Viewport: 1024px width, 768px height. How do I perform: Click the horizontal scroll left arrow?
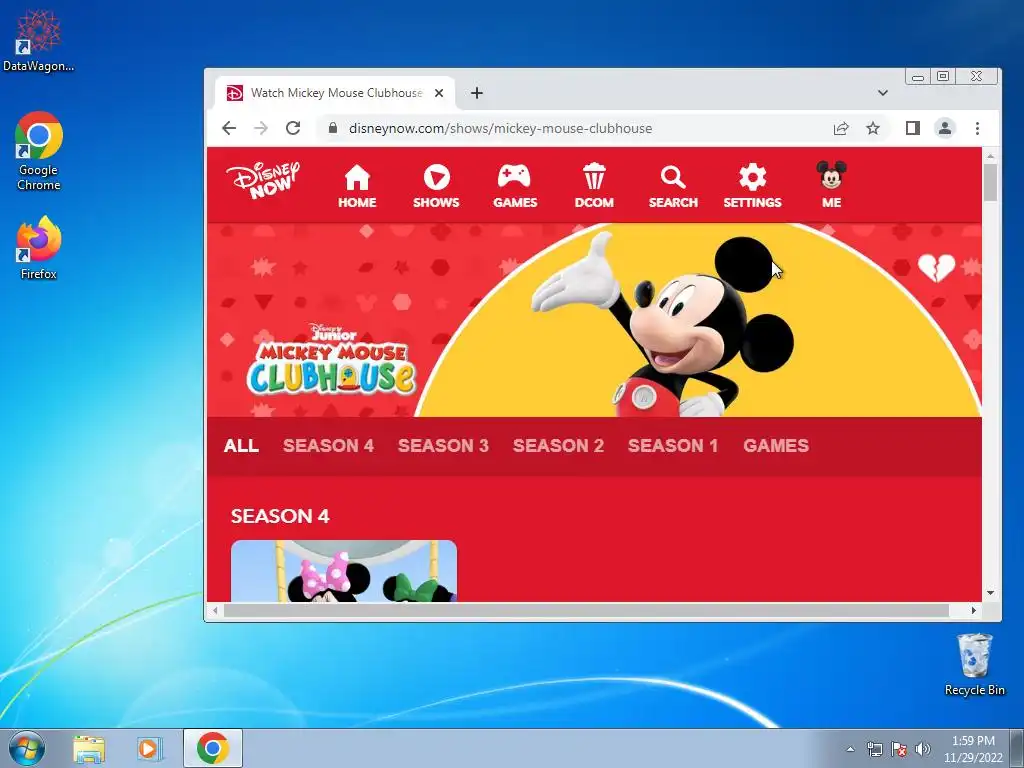pos(215,611)
